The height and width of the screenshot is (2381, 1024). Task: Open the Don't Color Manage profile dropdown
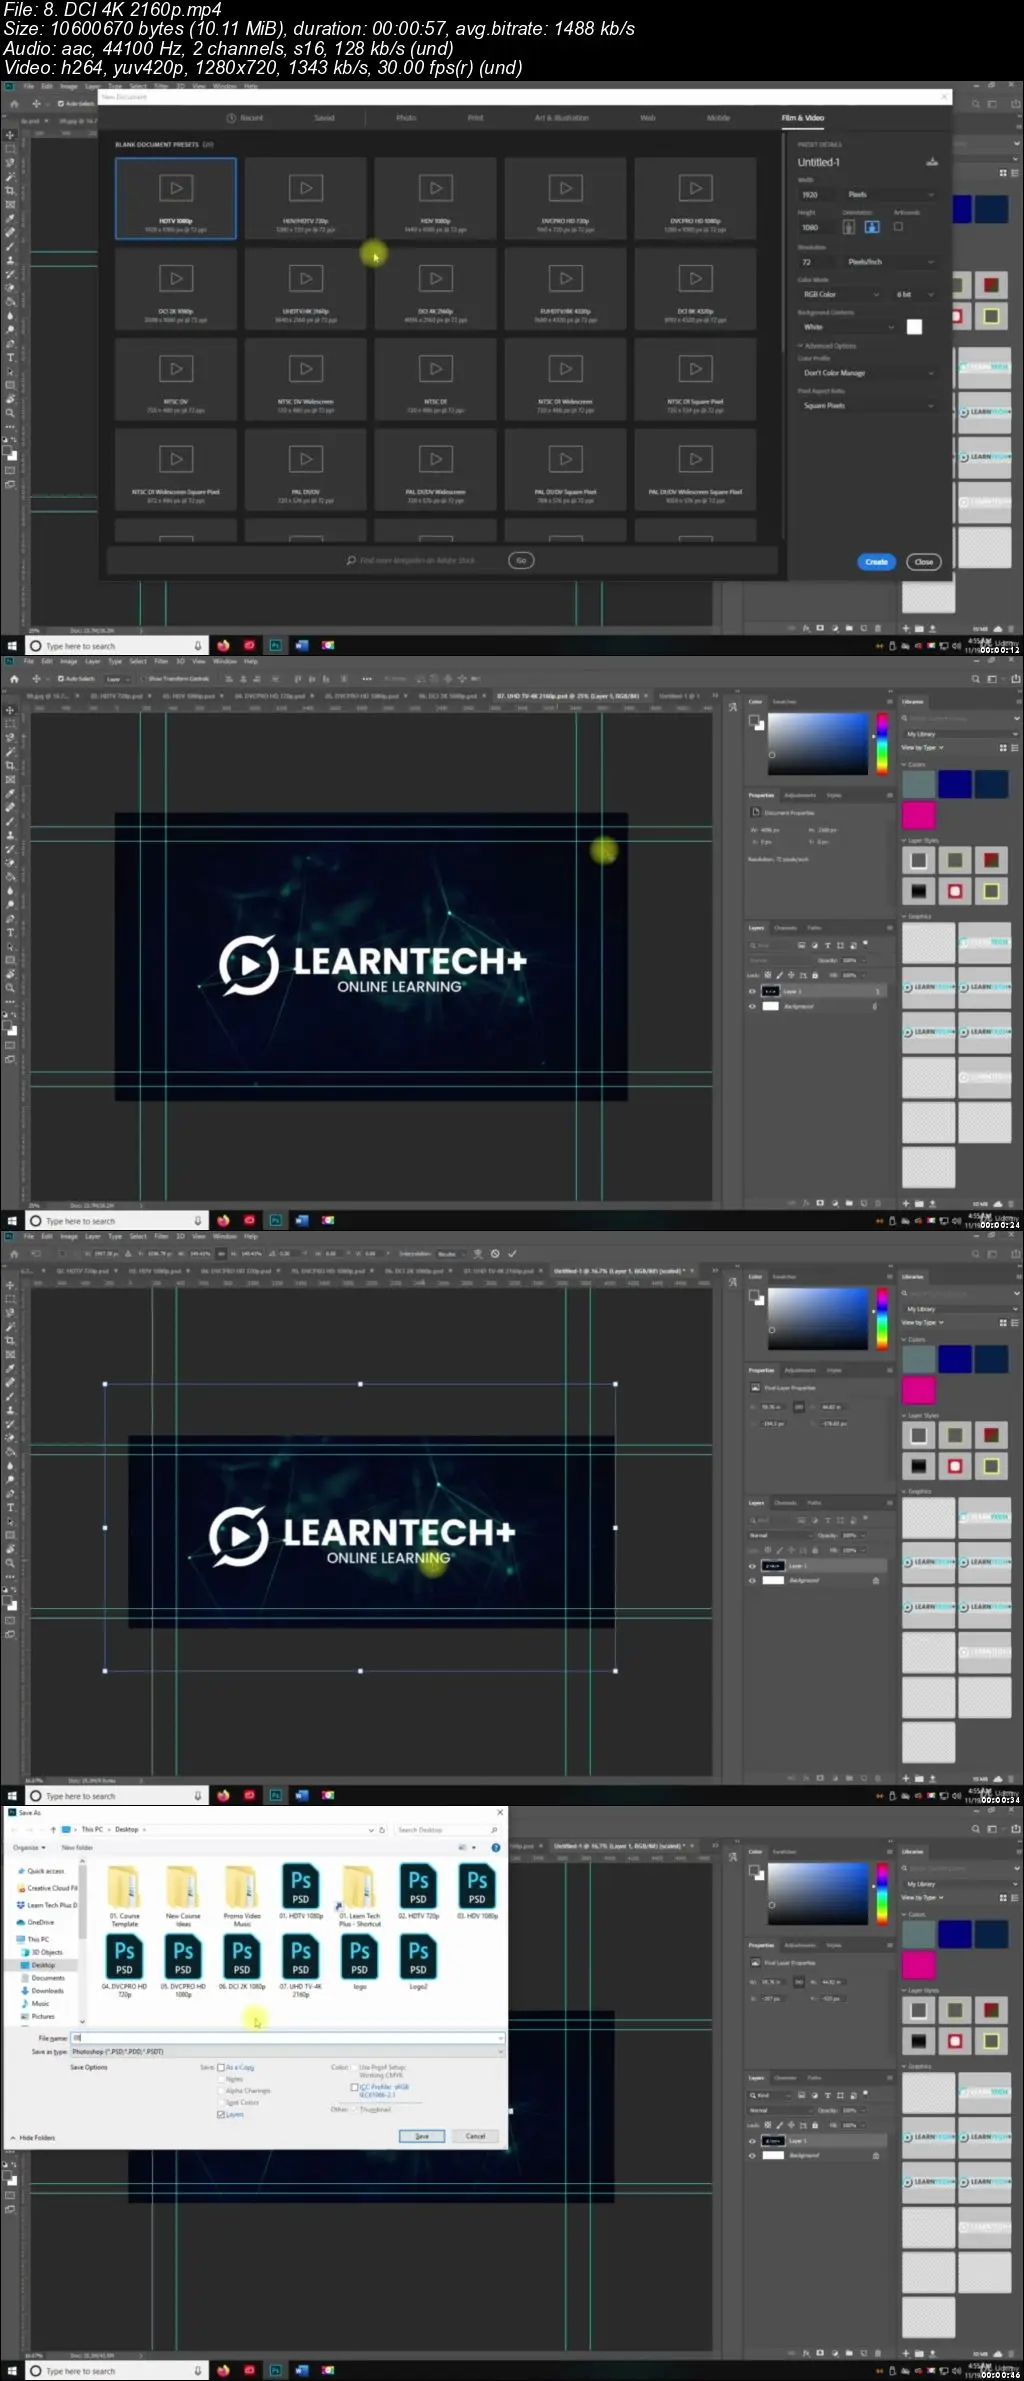pos(867,373)
